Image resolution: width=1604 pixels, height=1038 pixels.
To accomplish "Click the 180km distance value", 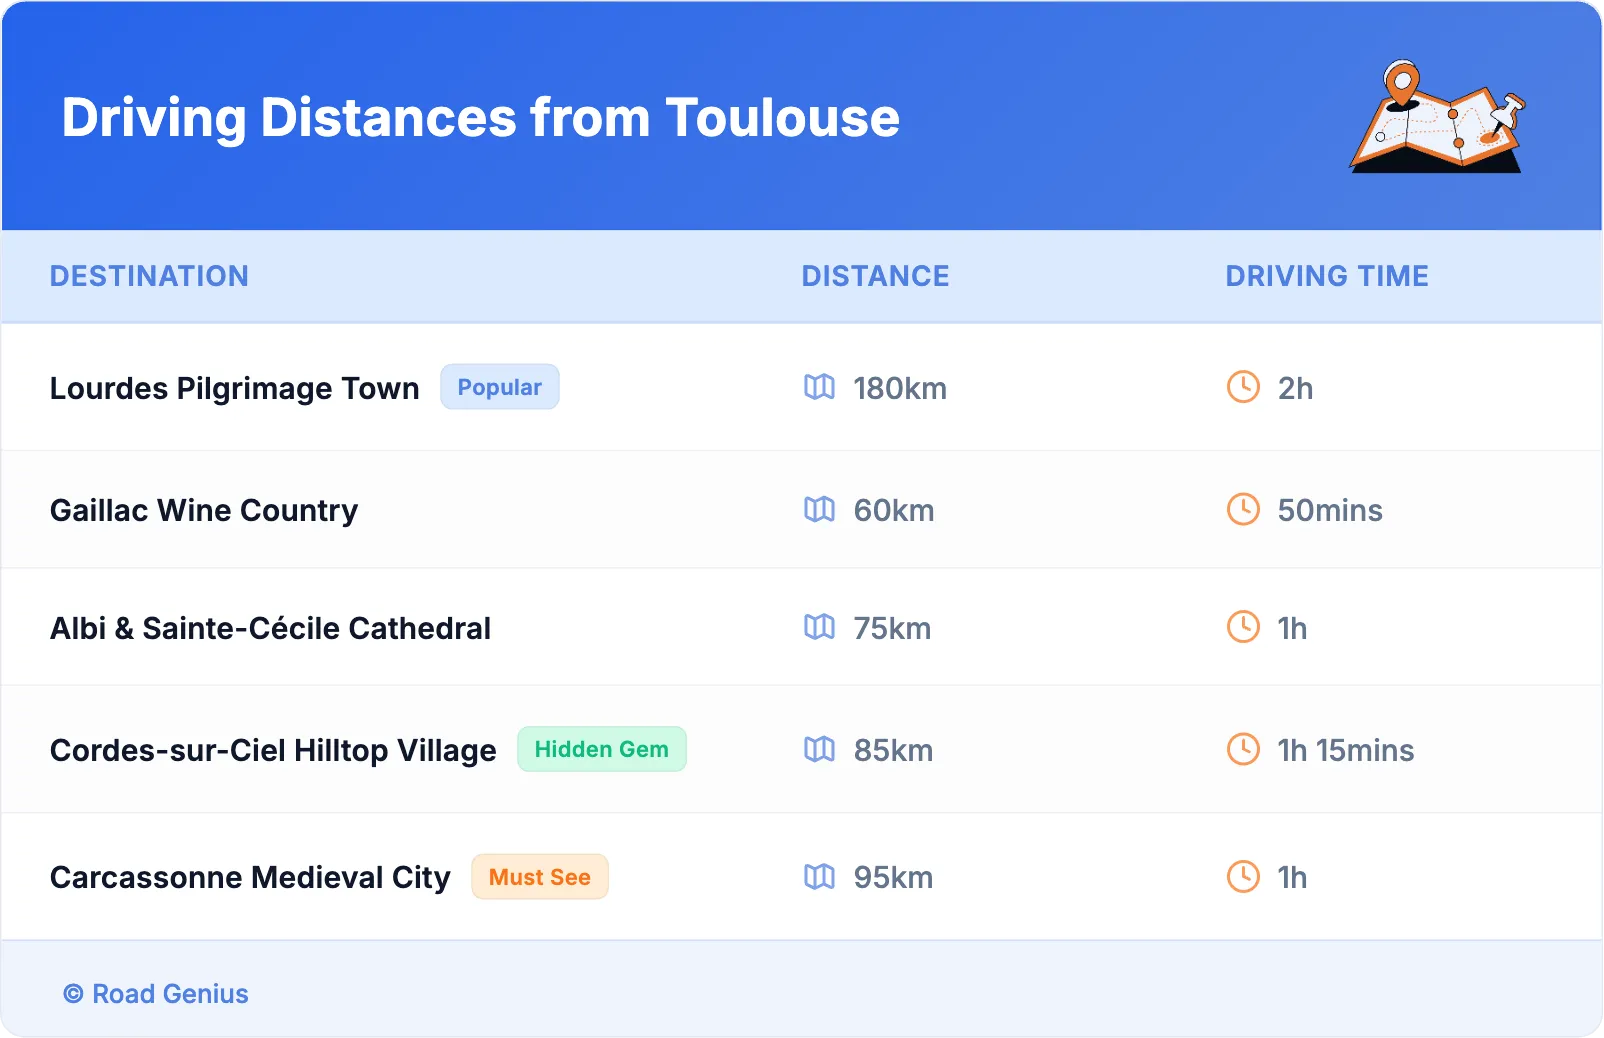I will click(x=900, y=388).
